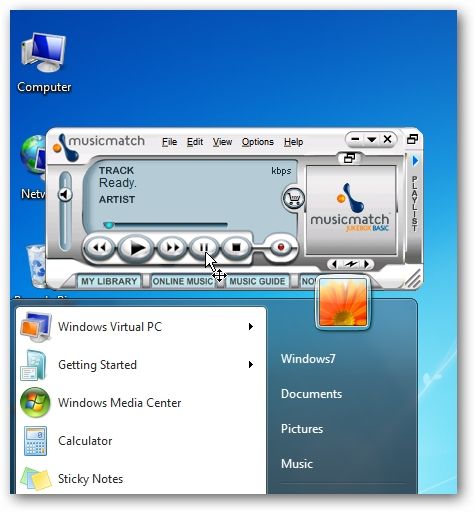Open the Options menu
Viewport: 475px width, 512px height.
point(258,142)
